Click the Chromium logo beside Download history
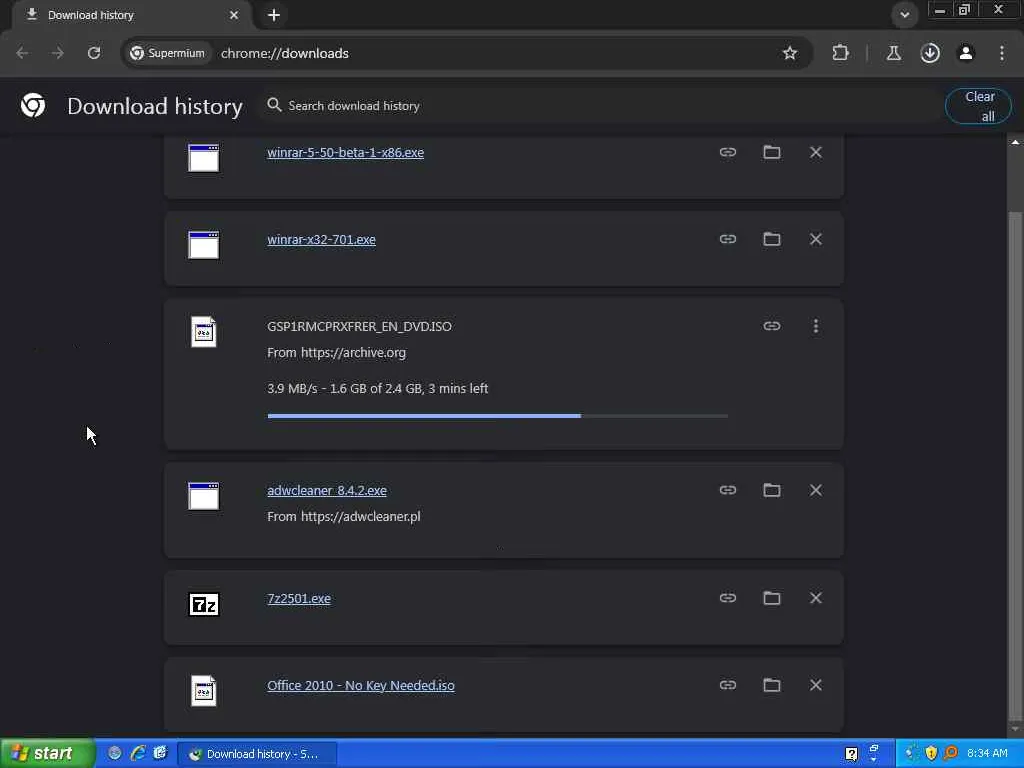1024x768 pixels. pos(33,105)
